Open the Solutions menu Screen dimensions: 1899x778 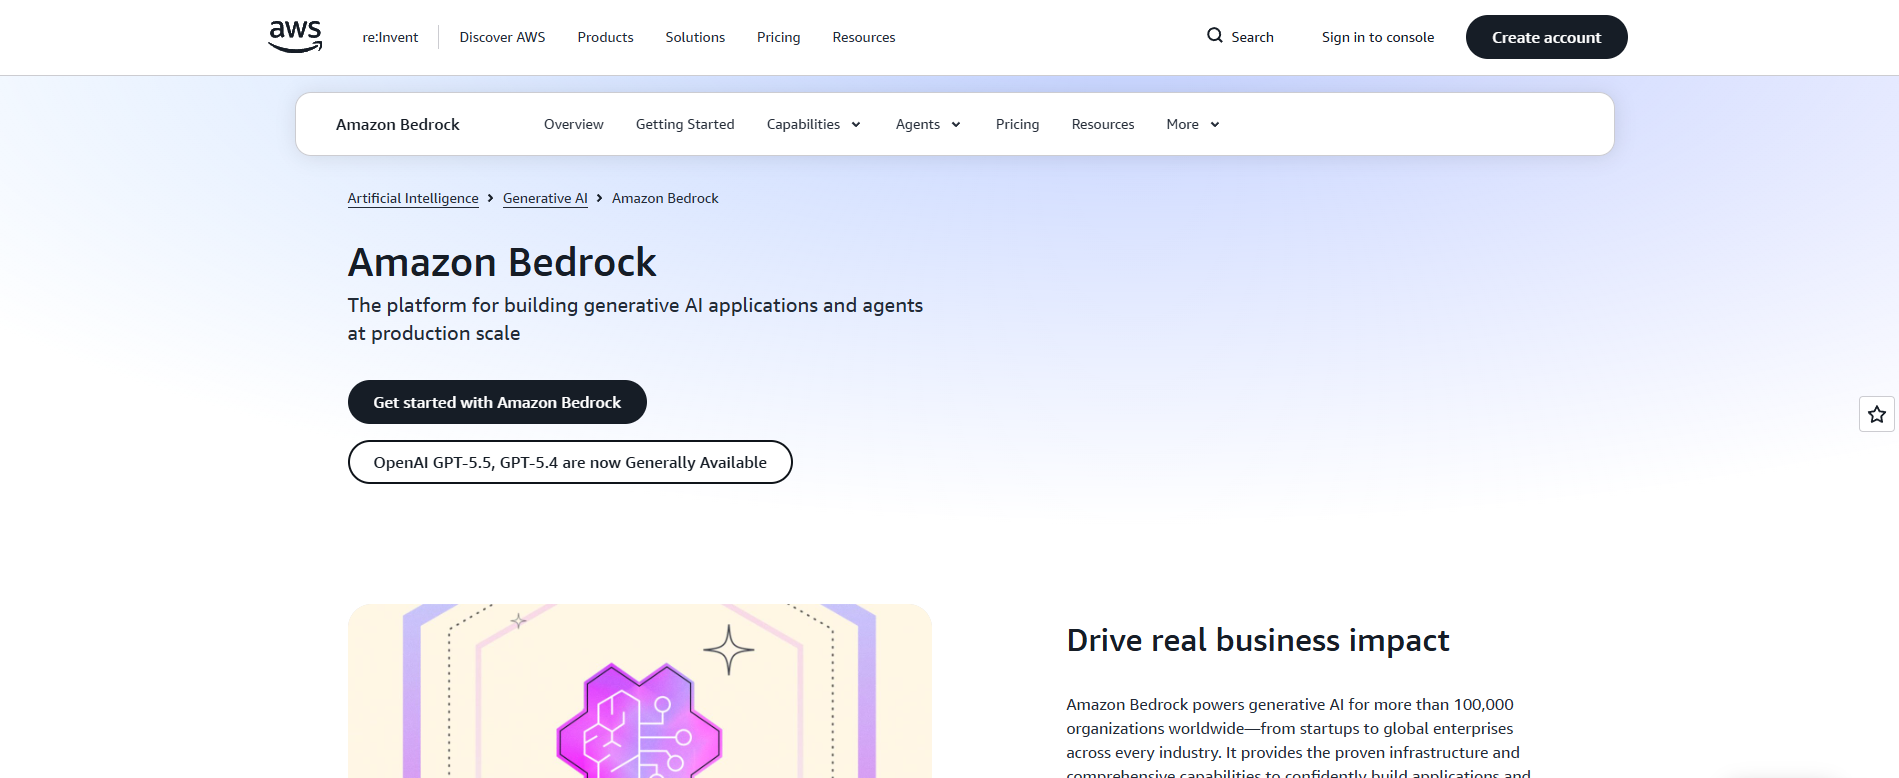coord(695,37)
